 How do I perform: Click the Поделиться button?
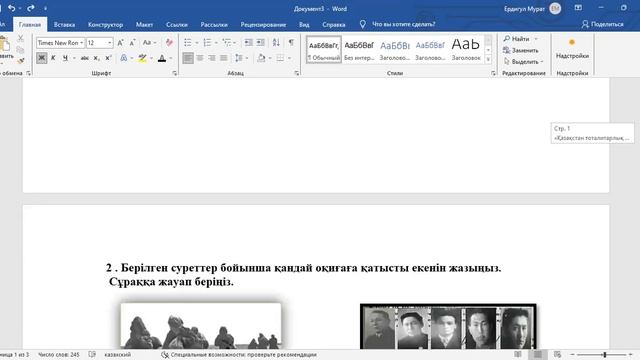pos(602,24)
